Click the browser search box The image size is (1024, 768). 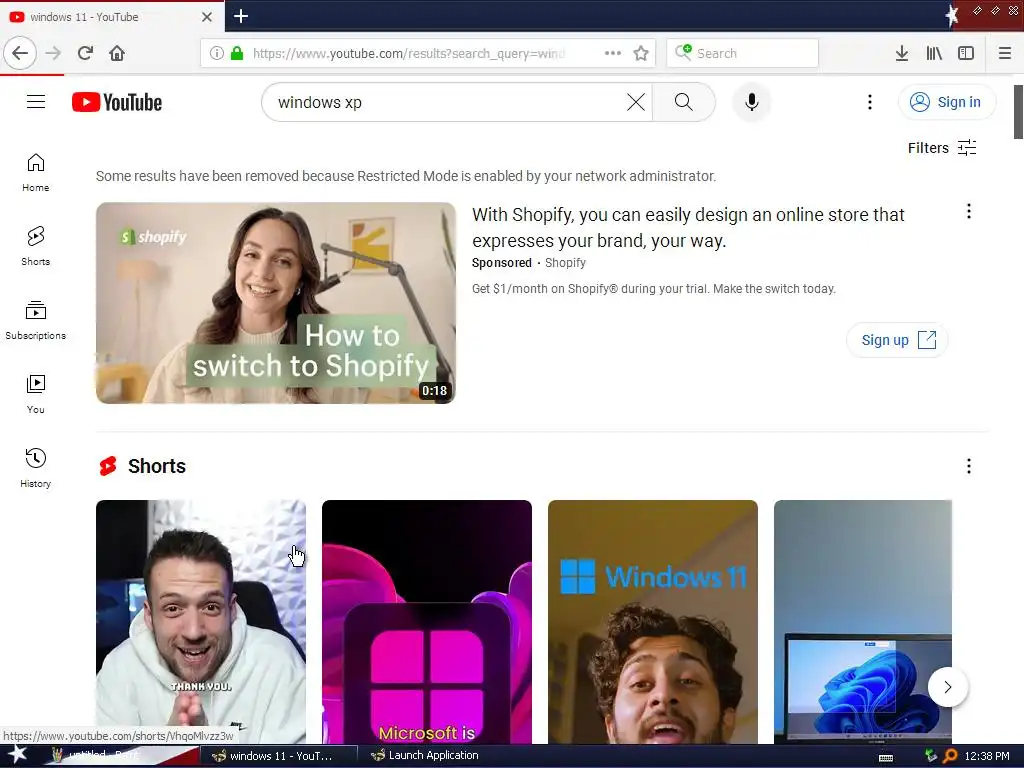[x=742, y=54]
